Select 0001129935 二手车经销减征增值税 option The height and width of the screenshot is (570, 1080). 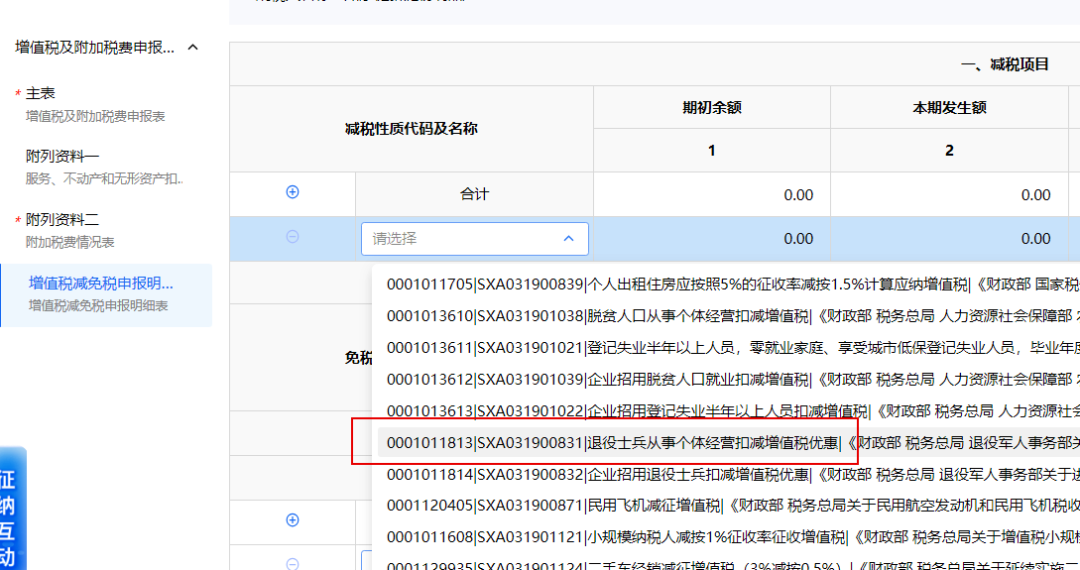pos(729,564)
